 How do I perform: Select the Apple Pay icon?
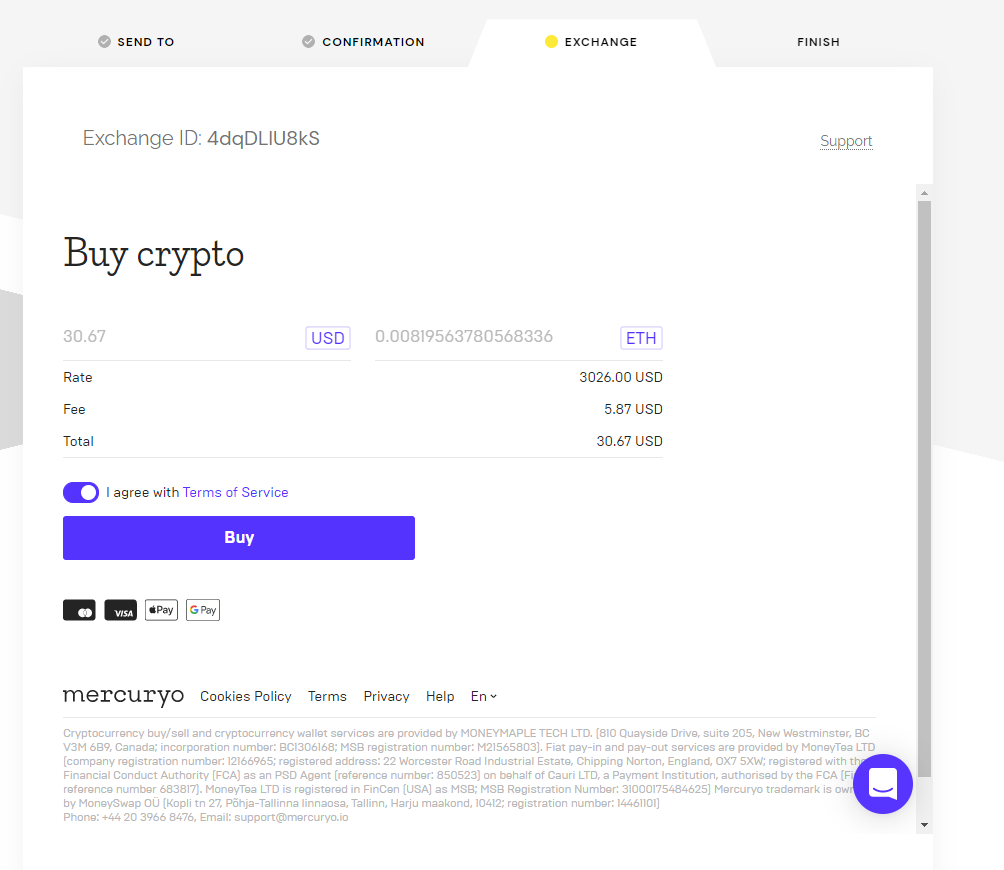coord(161,610)
